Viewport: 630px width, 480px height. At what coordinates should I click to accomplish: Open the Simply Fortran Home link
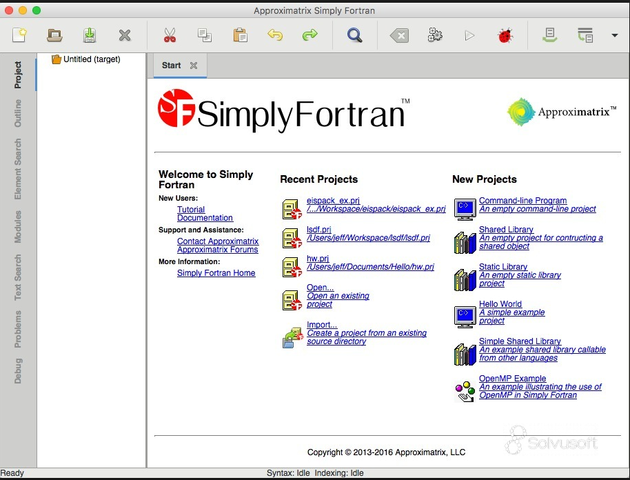(216, 273)
